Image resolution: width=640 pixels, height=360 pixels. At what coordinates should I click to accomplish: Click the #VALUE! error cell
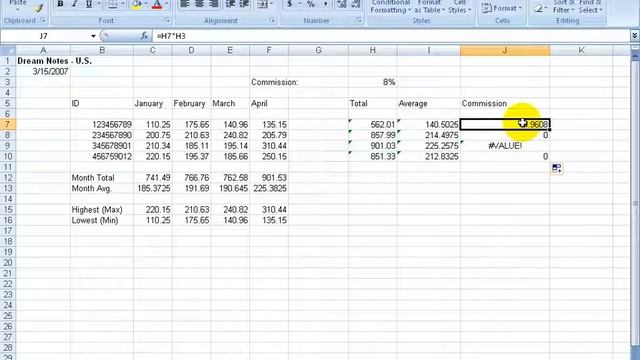pos(505,146)
